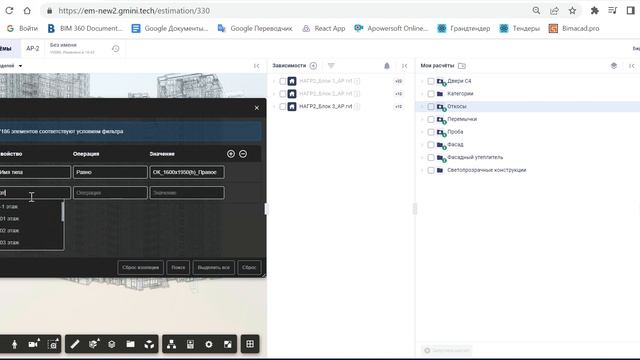Expand the Фасадный утеплитель node
The image size is (640, 360).
click(x=422, y=157)
